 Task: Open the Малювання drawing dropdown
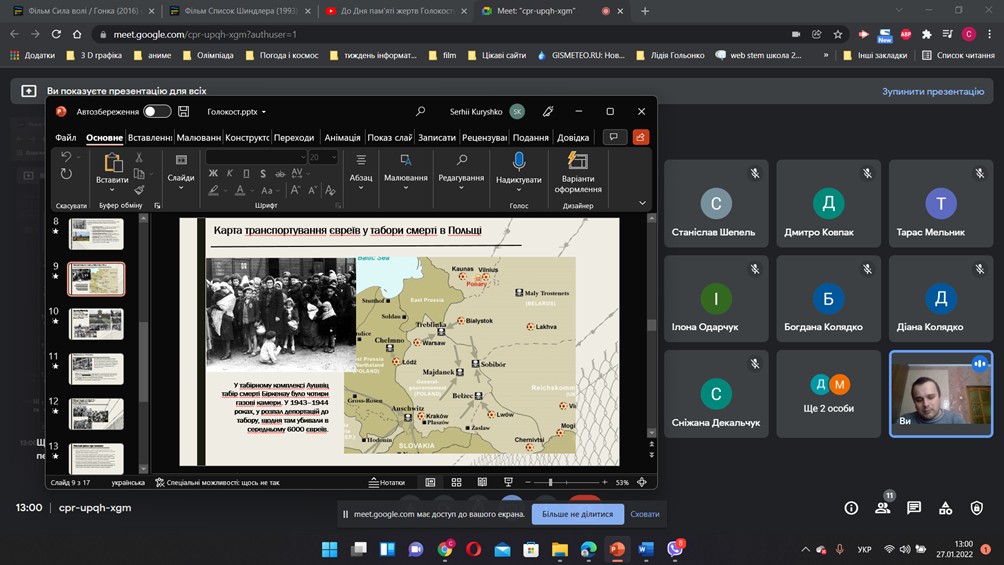405,171
